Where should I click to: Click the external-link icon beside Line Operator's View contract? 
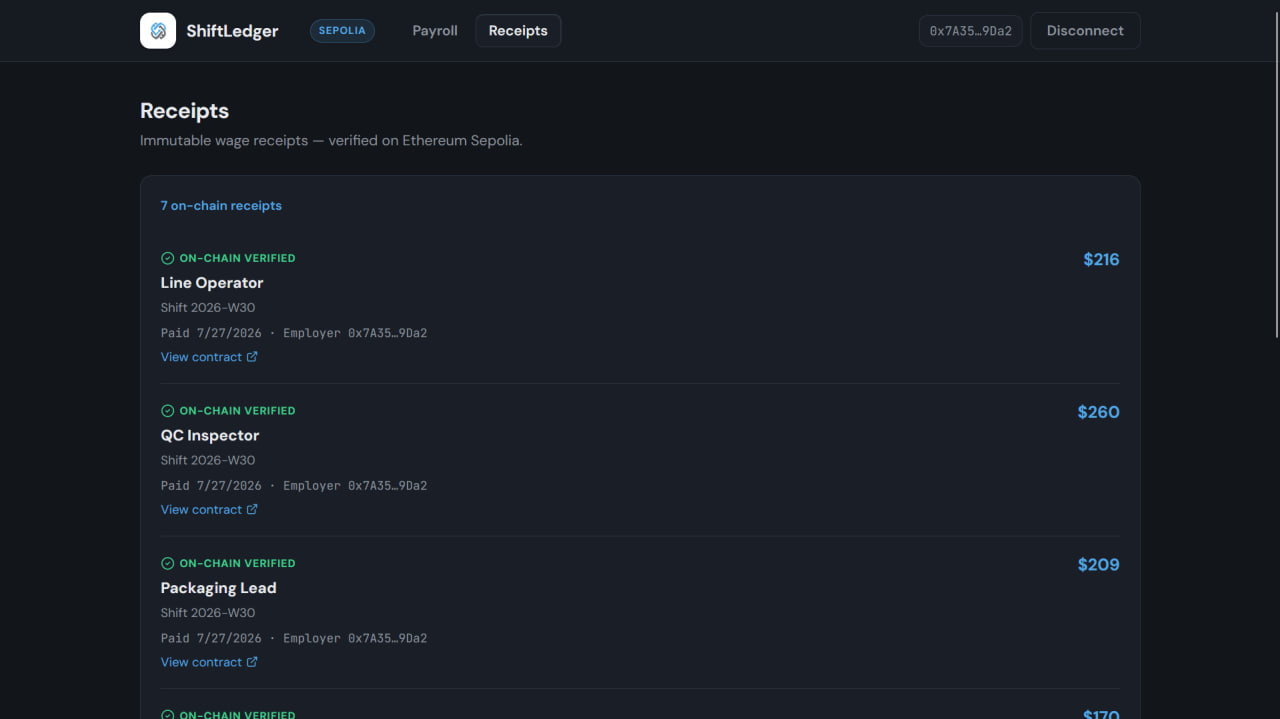[252, 357]
